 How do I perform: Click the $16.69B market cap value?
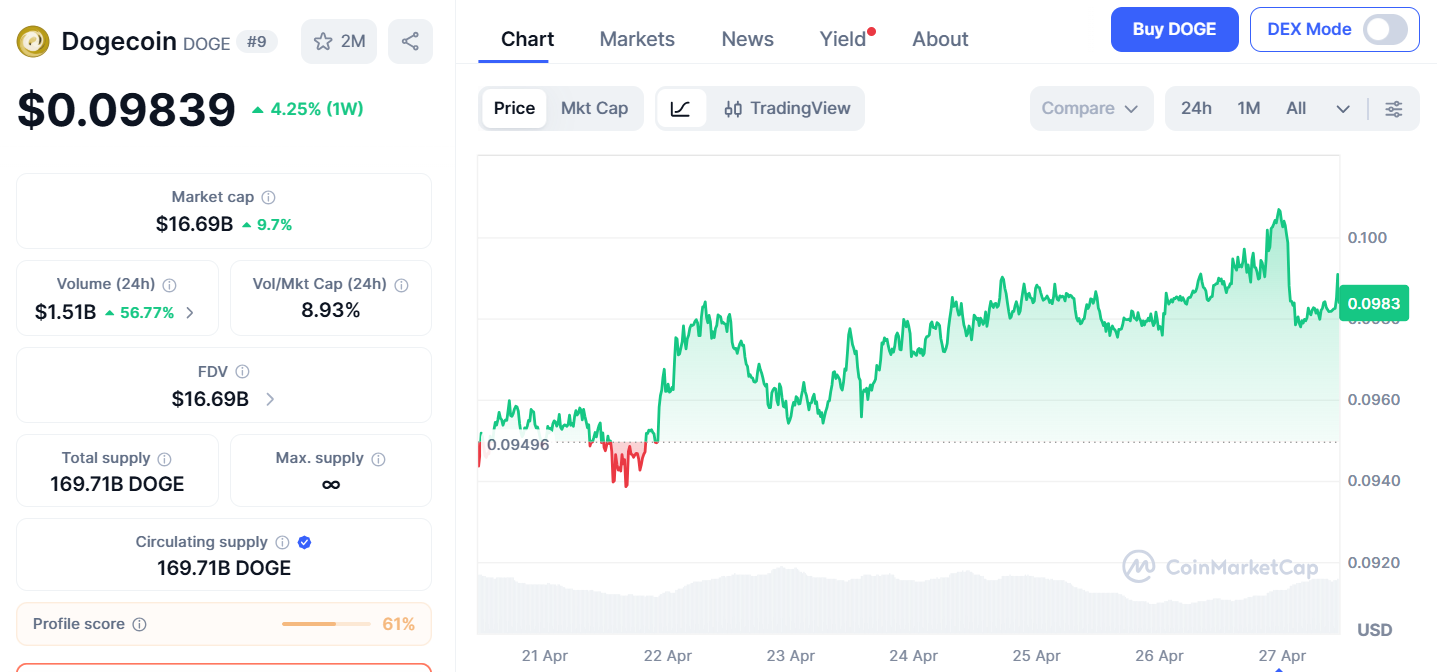(194, 224)
